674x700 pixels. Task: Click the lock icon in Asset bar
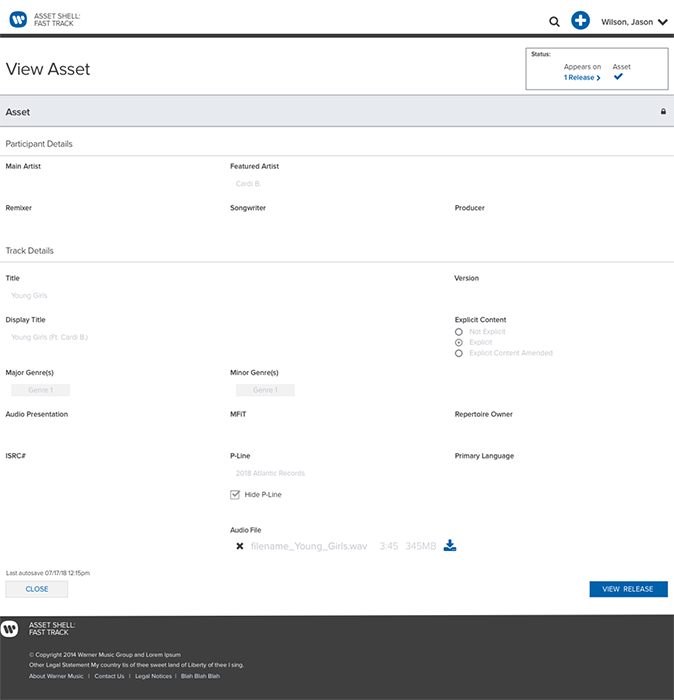click(x=663, y=112)
